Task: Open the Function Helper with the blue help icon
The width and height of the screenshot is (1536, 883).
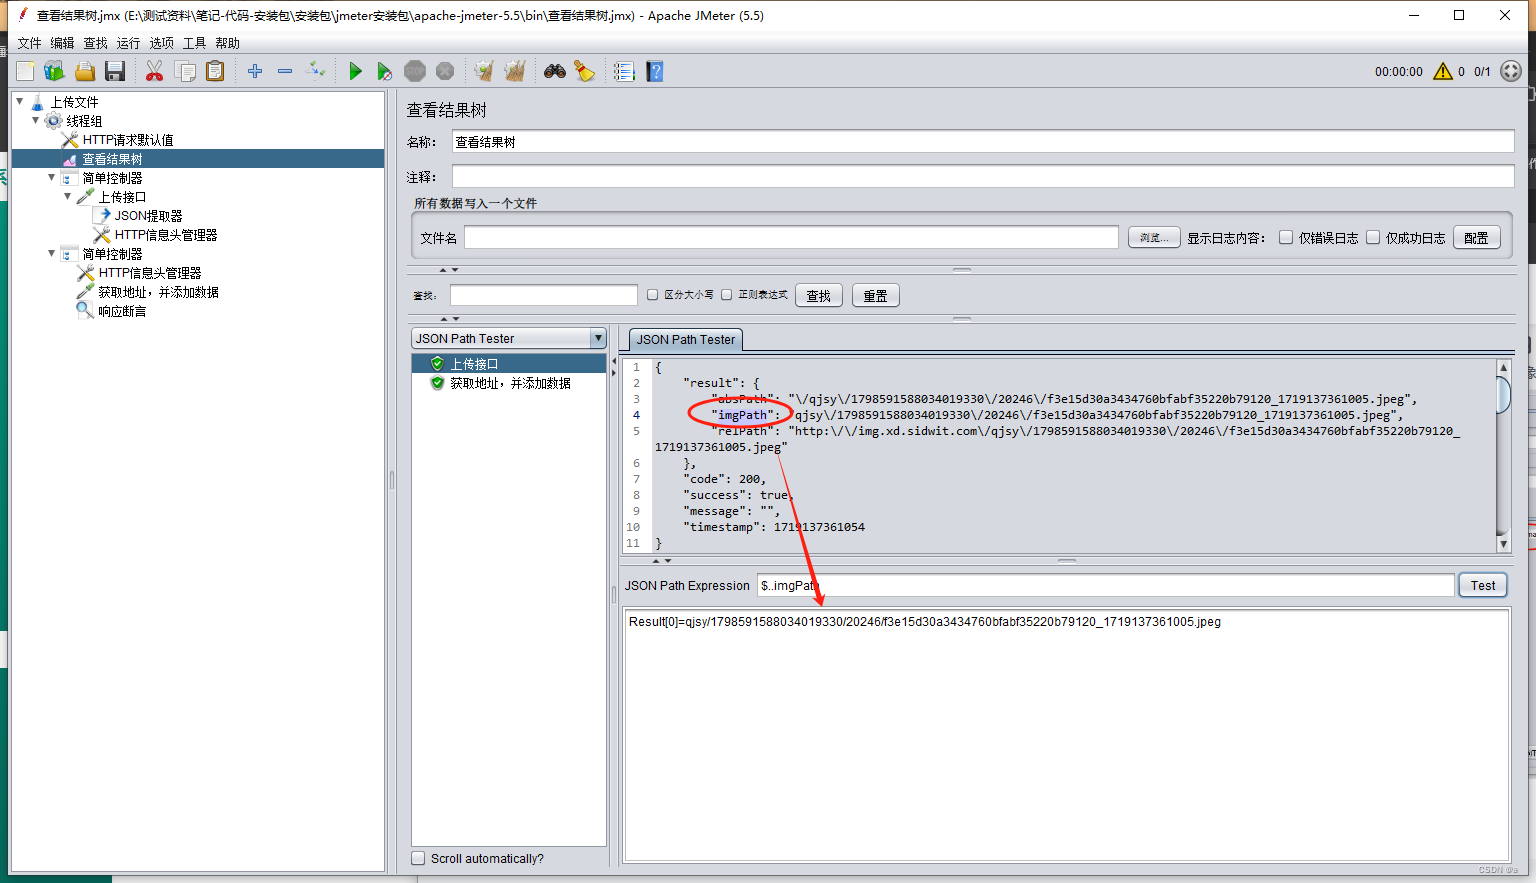Action: tap(655, 71)
